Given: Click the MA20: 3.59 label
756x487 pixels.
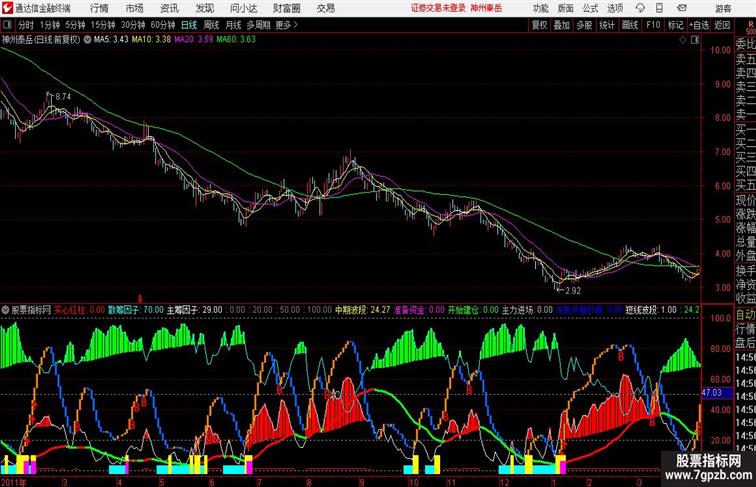Looking at the screenshot, I should pos(194,40).
